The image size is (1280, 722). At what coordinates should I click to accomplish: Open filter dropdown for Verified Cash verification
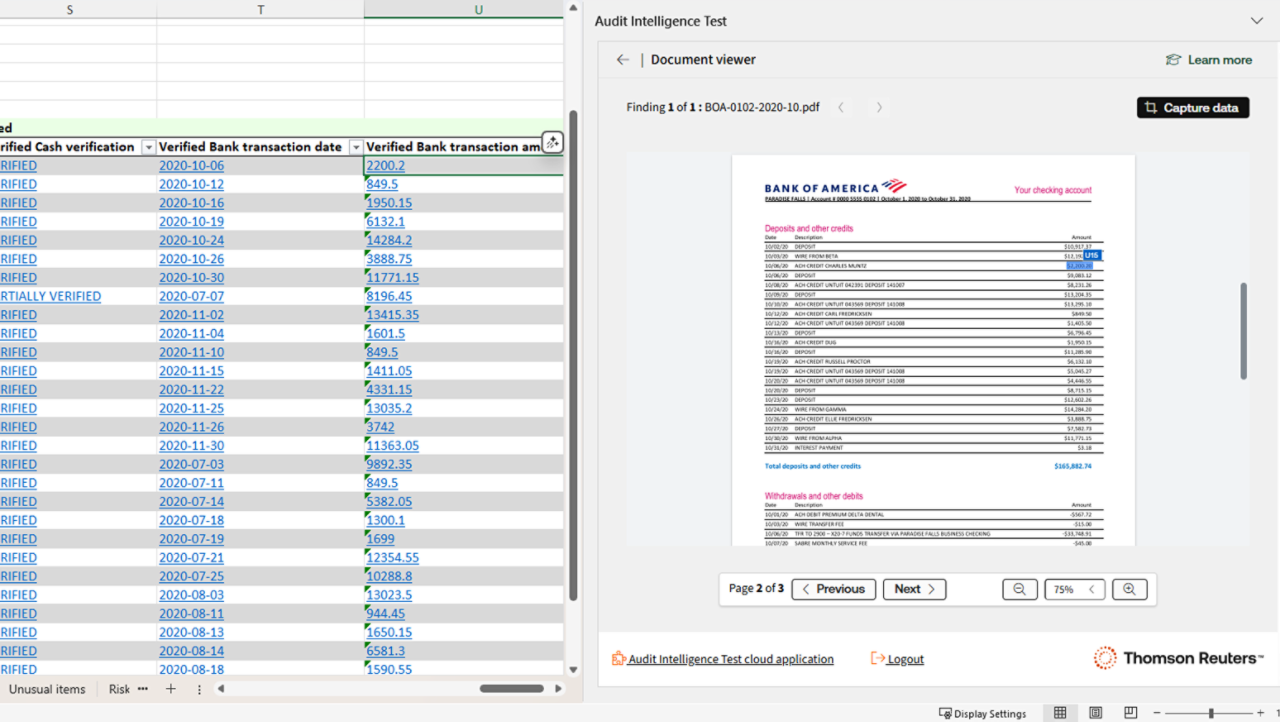point(148,147)
